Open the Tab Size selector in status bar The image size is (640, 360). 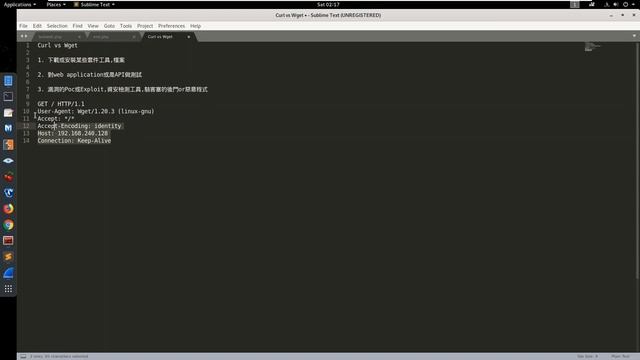click(x=587, y=356)
